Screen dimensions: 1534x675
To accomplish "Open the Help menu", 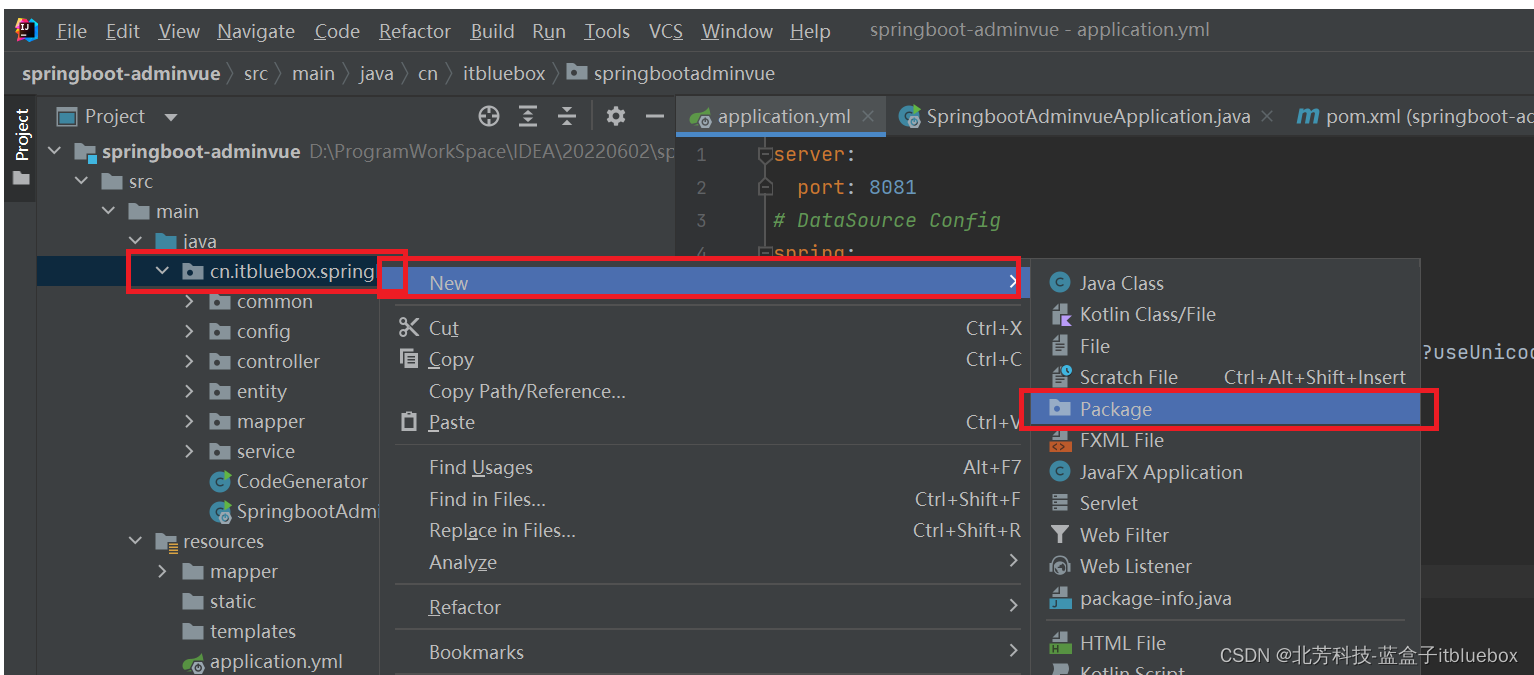I will coord(810,31).
